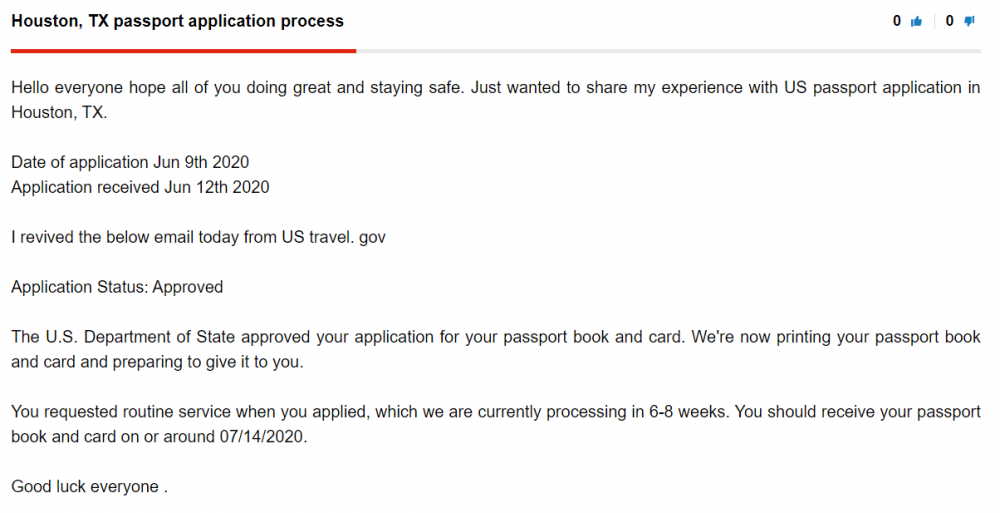Screen dimensions: 1000x513
Task: Click the gray divider line below the title
Action: [x=668, y=51]
